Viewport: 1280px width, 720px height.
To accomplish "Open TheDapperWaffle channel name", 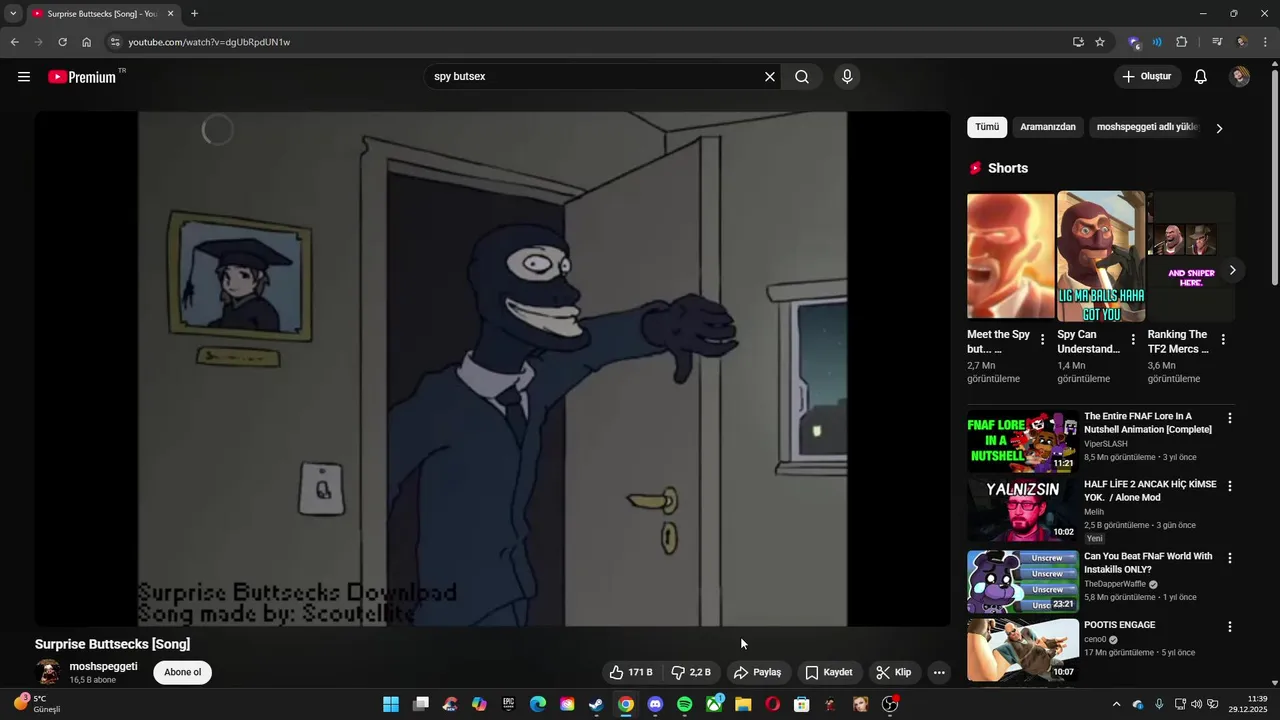I will pos(1115,584).
